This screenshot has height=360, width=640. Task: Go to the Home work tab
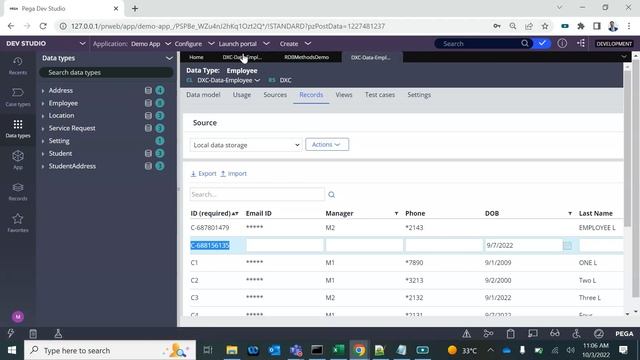(x=196, y=57)
